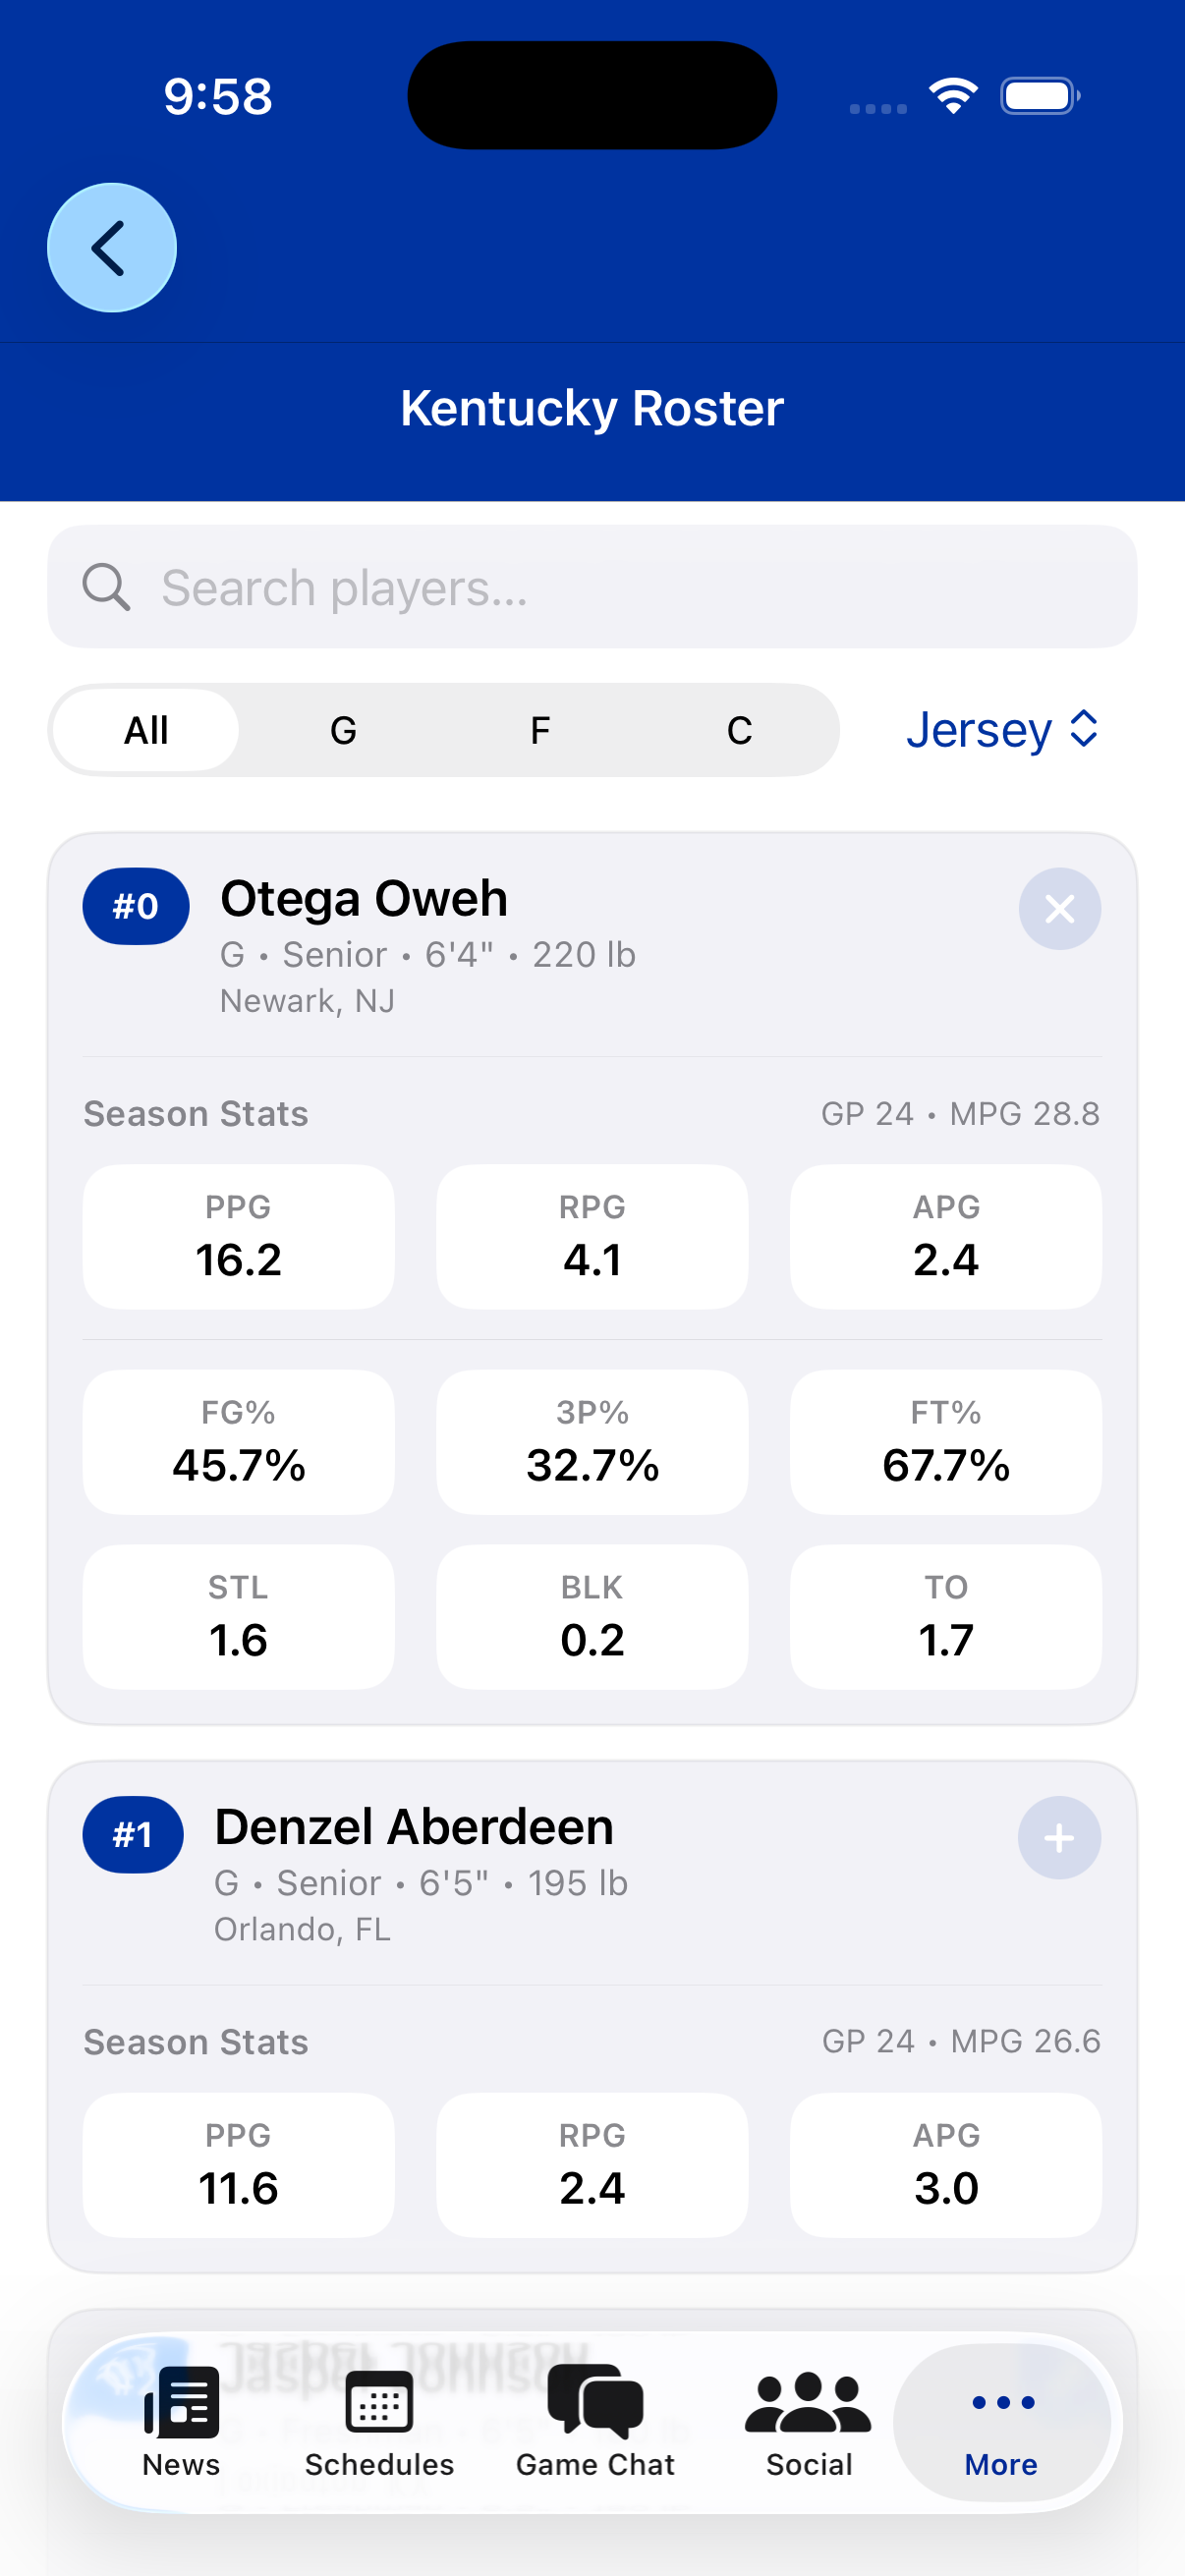Tap Oweh's PPG 16.2 stat tile
The height and width of the screenshot is (2576, 1185).
(x=238, y=1236)
